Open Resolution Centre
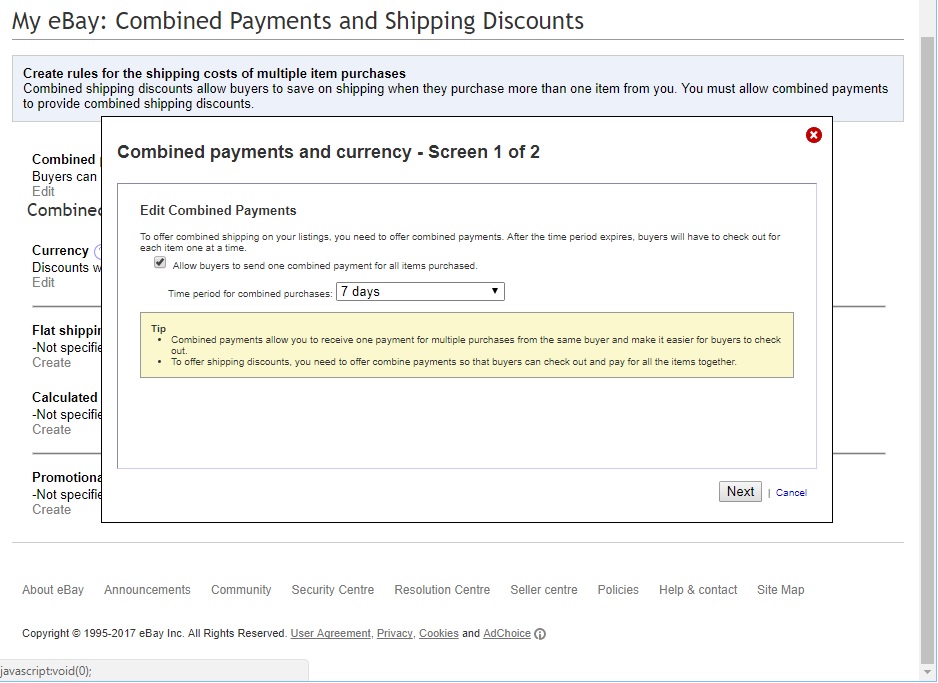The image size is (938, 683). pyautogui.click(x=442, y=590)
